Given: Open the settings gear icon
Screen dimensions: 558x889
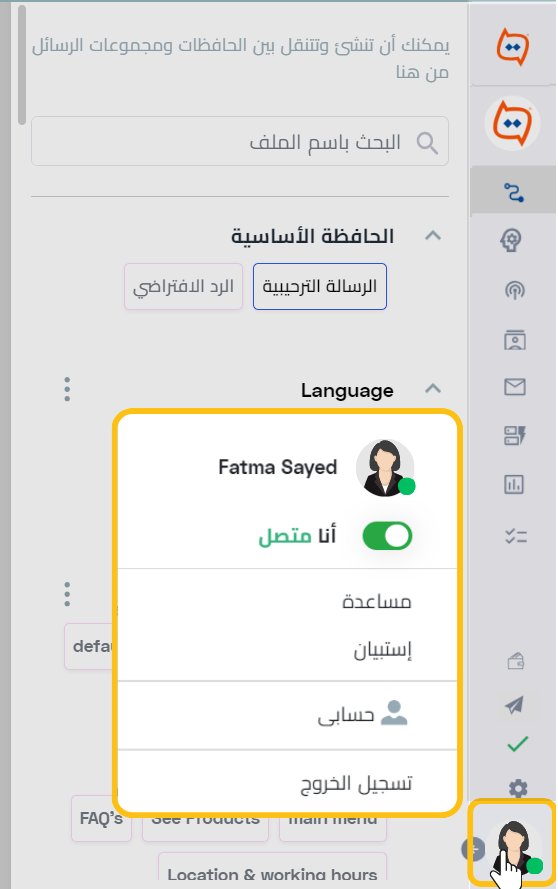Looking at the screenshot, I should [518, 788].
